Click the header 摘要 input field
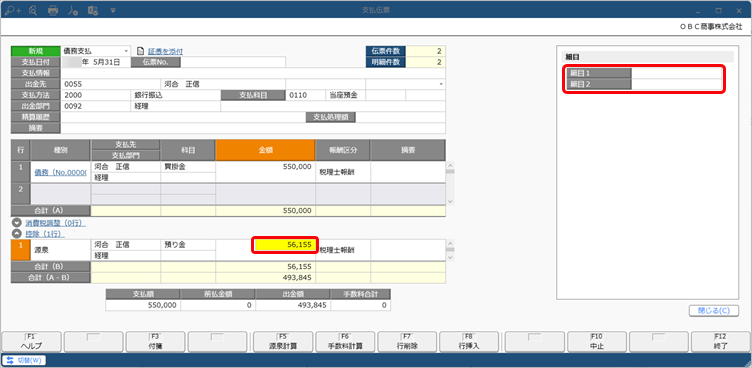 253,128
